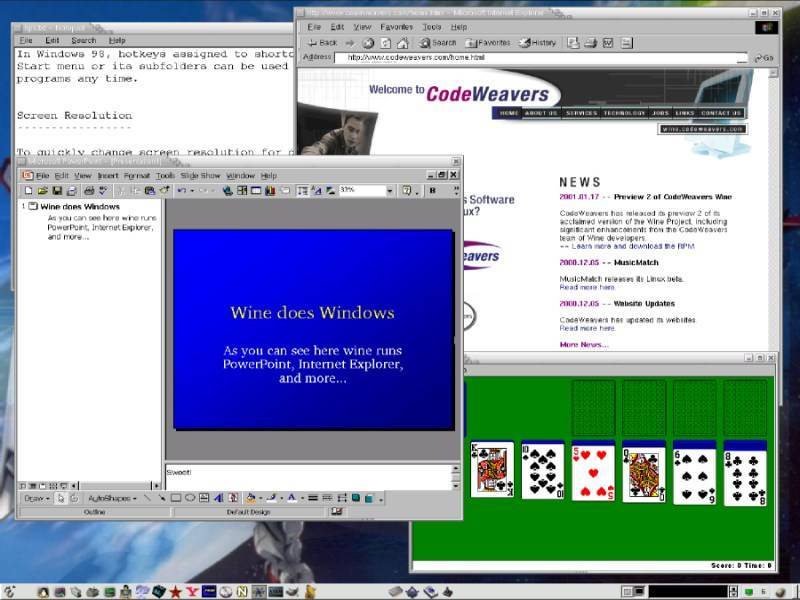
Task: Click the Internet Explorer address field
Action: 540,58
